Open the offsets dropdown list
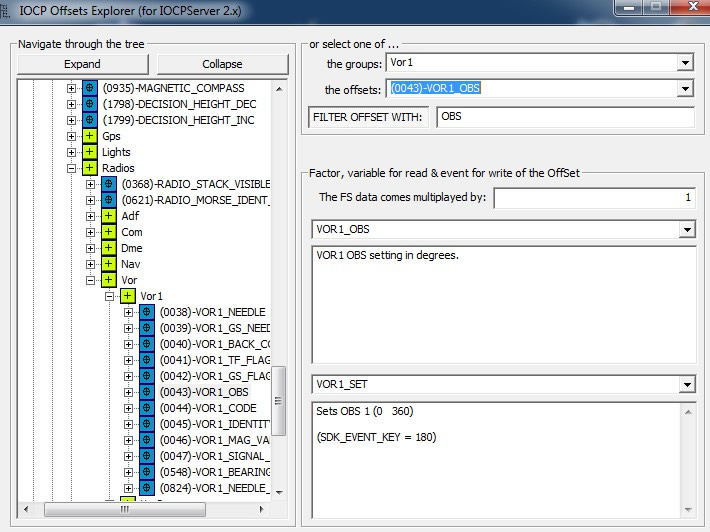710x532 pixels. pyautogui.click(x=684, y=89)
